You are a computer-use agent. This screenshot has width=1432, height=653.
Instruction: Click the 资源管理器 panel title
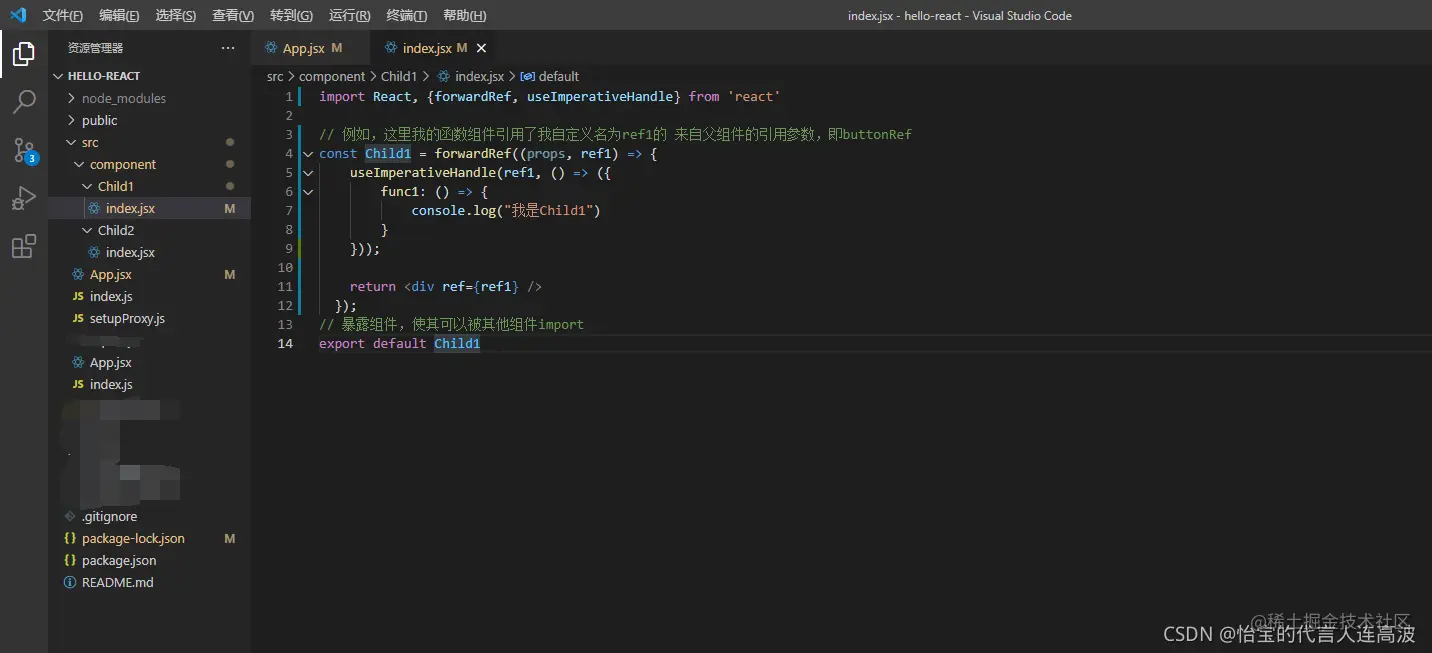click(x=96, y=48)
